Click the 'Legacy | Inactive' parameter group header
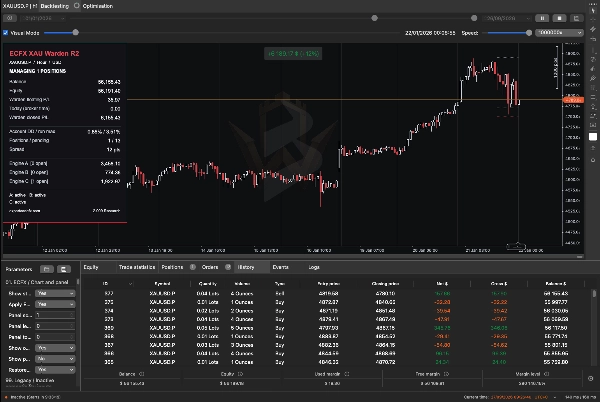The height and width of the screenshot is (402, 600). coord(29,381)
